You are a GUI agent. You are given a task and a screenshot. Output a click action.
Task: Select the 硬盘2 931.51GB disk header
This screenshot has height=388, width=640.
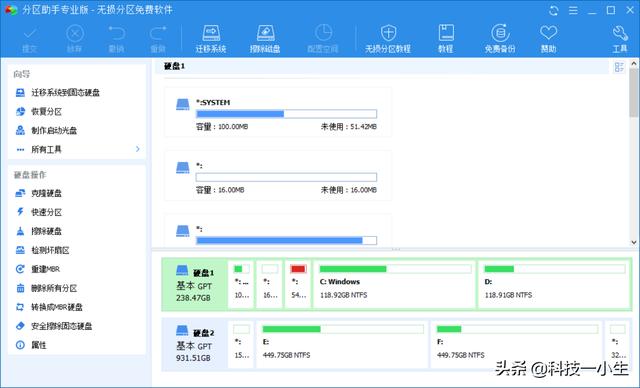point(195,345)
